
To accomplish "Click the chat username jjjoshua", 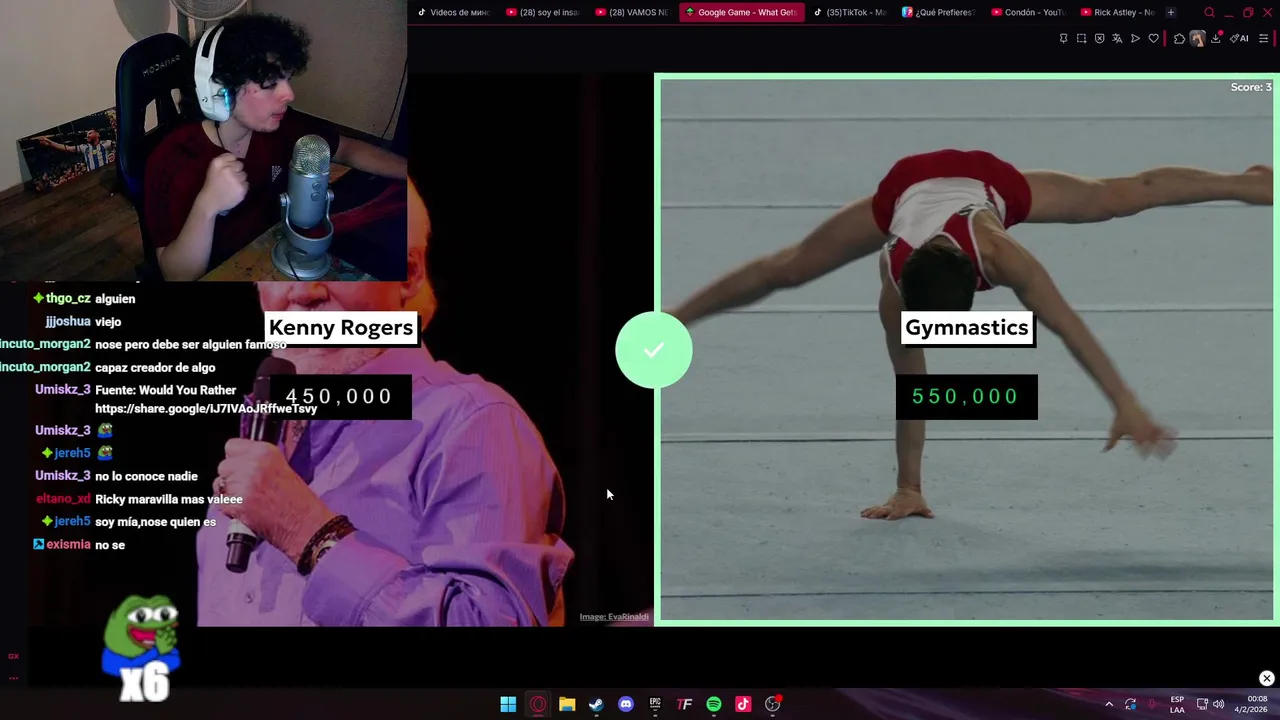I will coord(68,321).
